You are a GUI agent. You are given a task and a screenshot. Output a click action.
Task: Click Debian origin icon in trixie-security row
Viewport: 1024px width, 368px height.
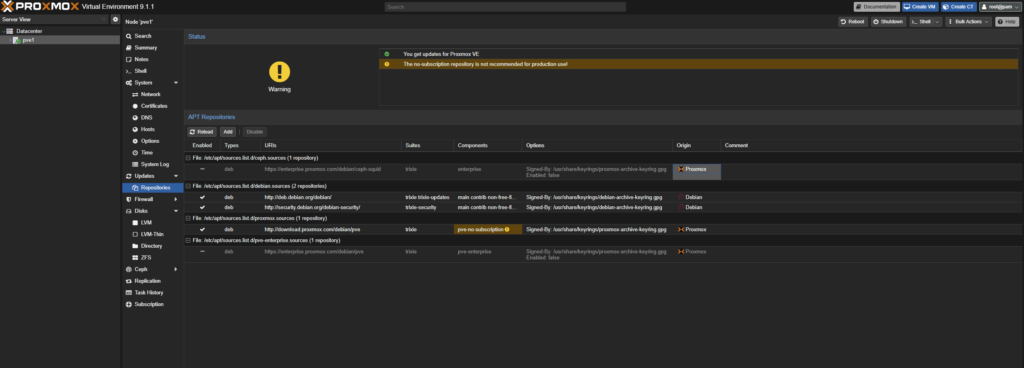(x=681, y=207)
